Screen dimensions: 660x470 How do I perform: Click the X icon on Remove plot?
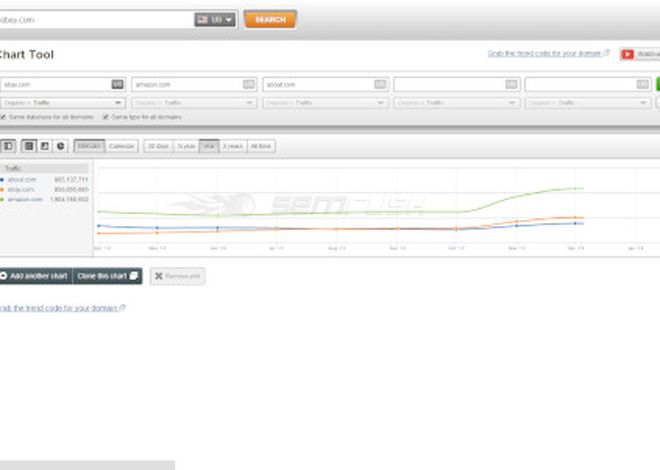(158, 276)
